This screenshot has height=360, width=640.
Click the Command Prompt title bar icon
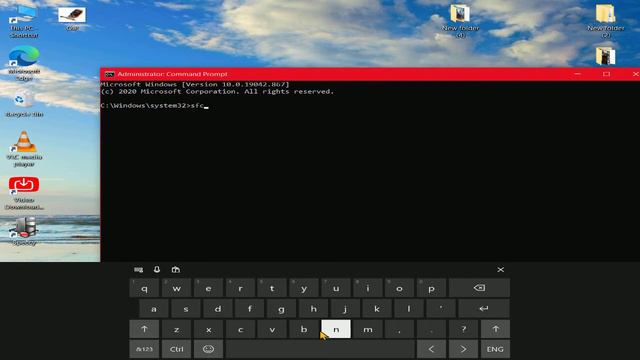[x=109, y=74]
